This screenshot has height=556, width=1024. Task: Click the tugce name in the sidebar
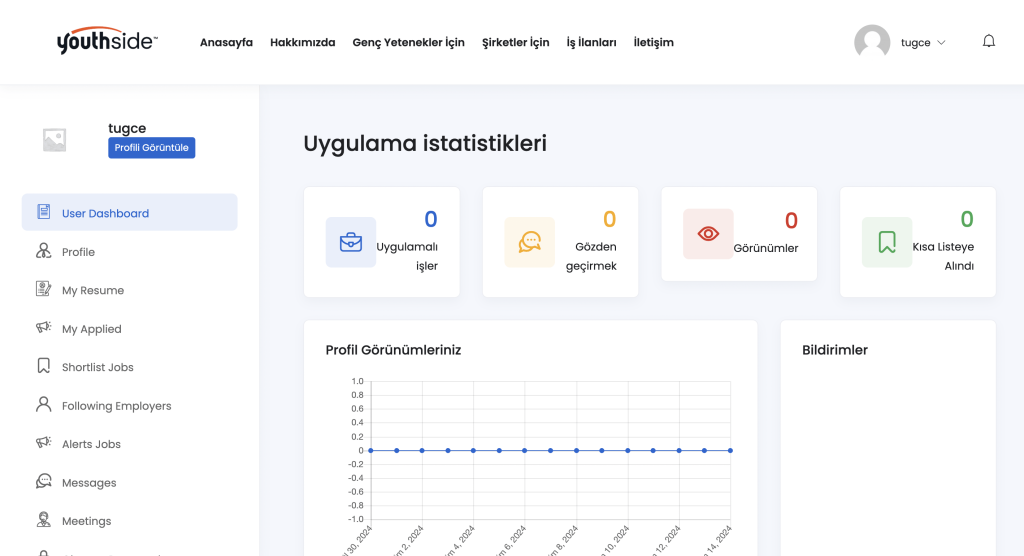click(x=127, y=129)
